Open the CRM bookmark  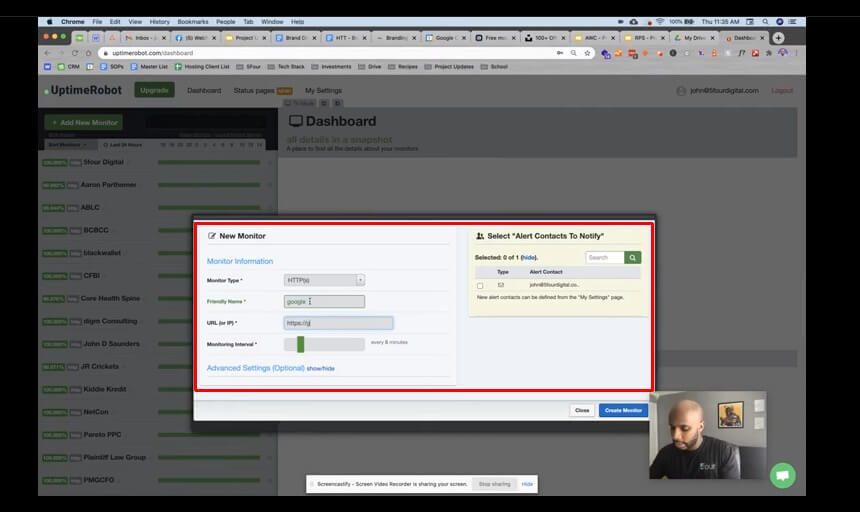click(x=69, y=67)
